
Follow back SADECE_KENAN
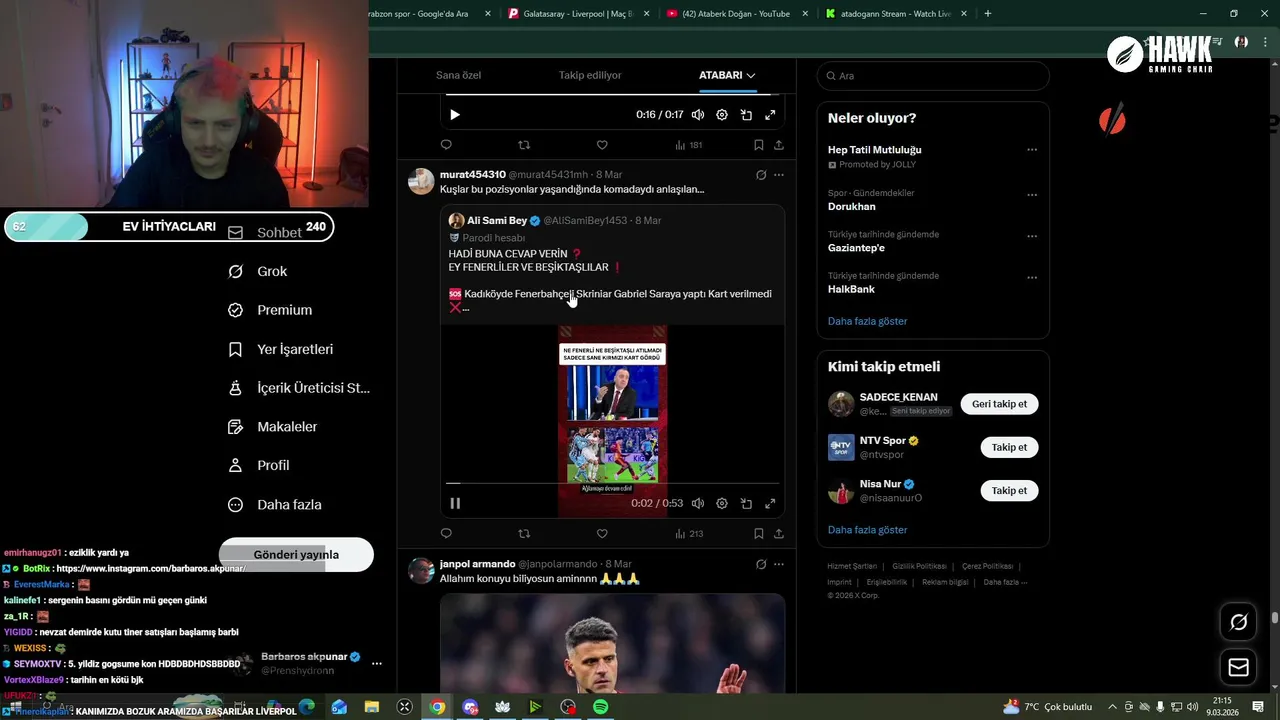pyautogui.click(x=1000, y=404)
